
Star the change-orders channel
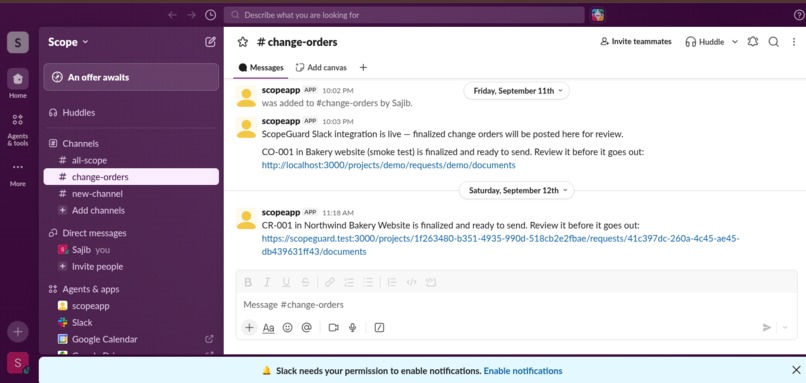coord(243,42)
